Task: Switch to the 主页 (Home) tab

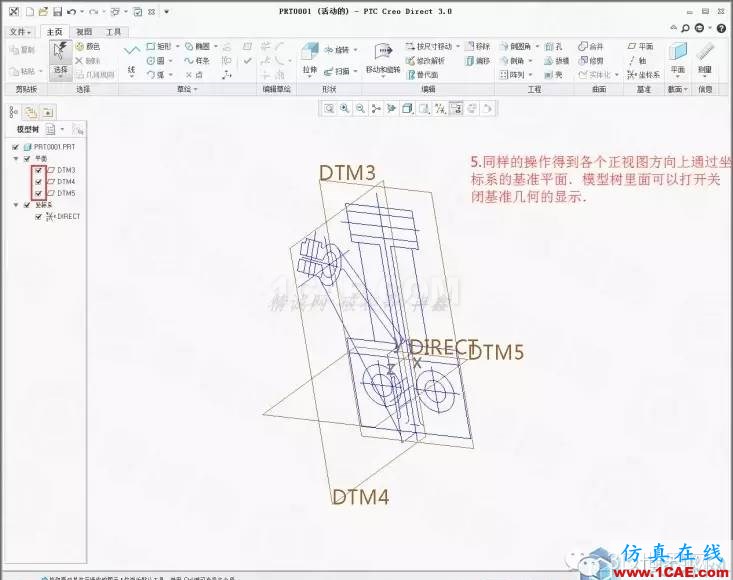Action: [x=54, y=32]
